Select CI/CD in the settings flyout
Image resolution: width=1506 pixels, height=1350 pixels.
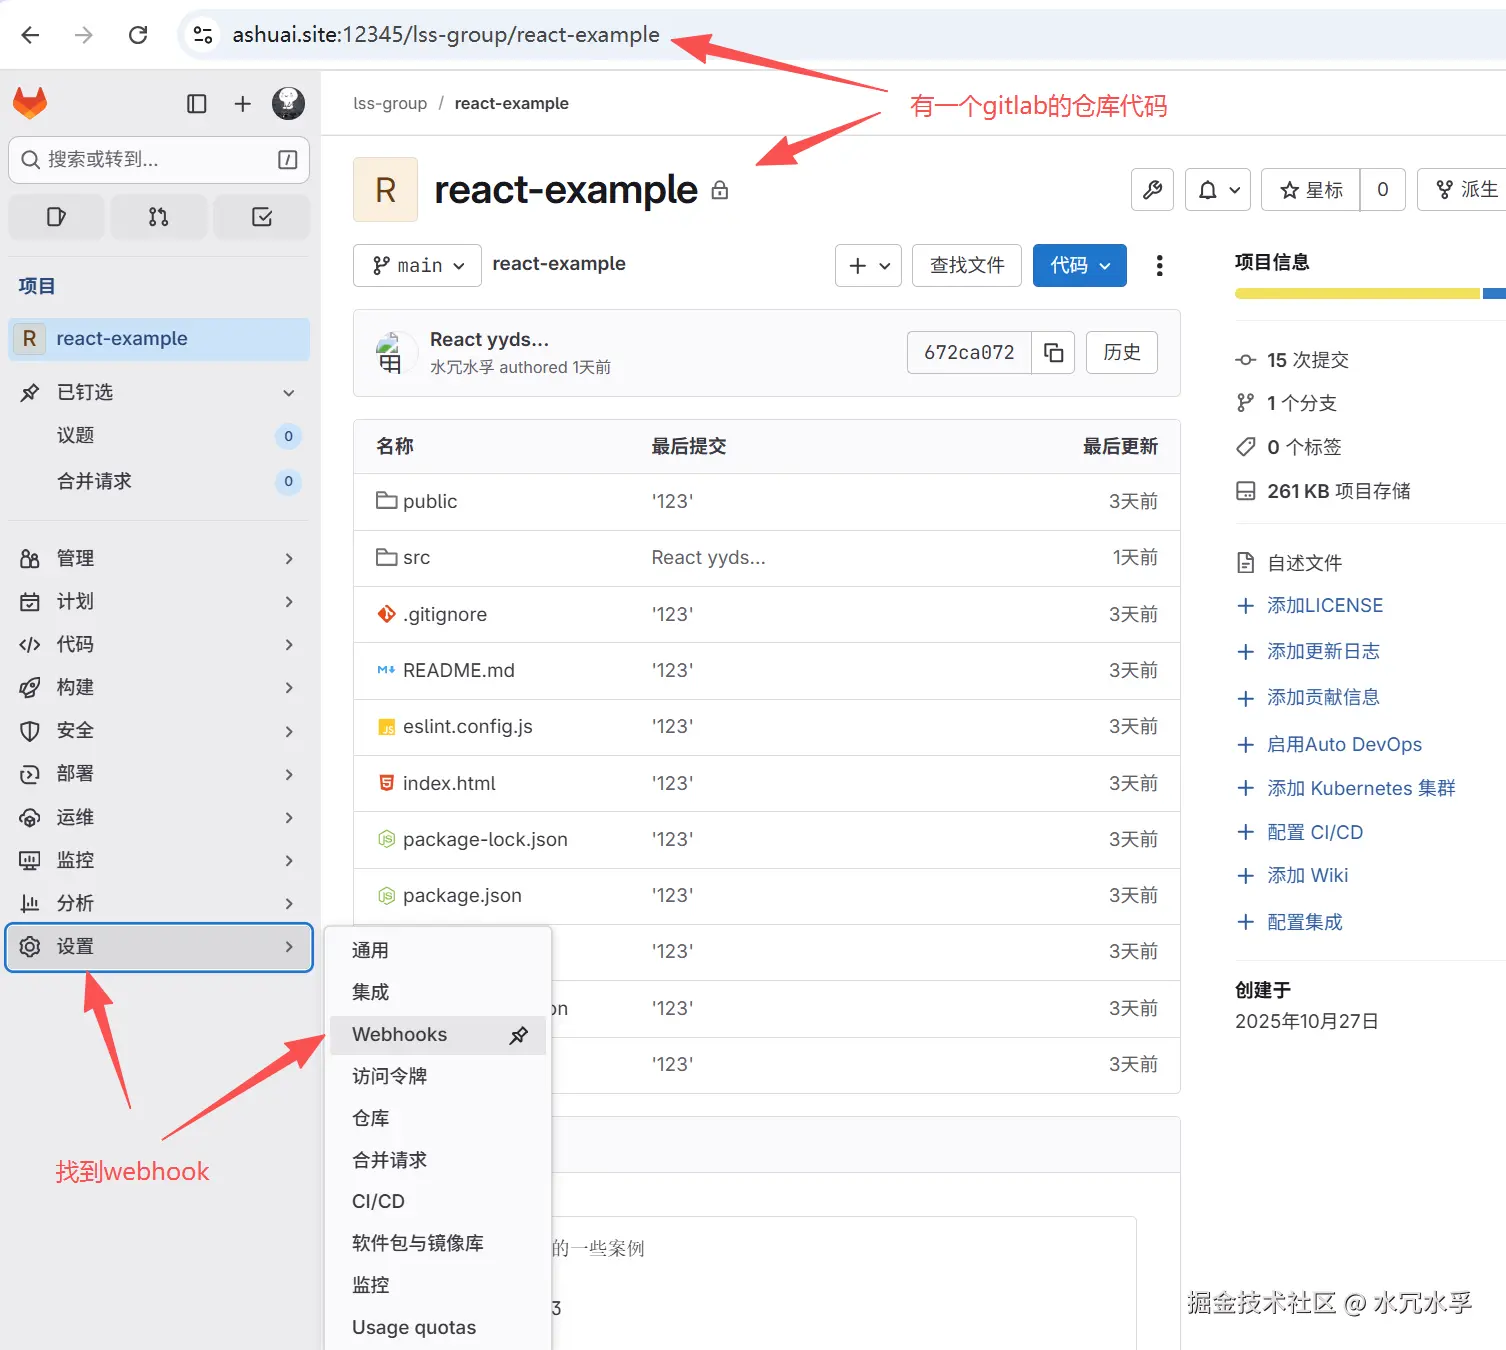point(438,1202)
